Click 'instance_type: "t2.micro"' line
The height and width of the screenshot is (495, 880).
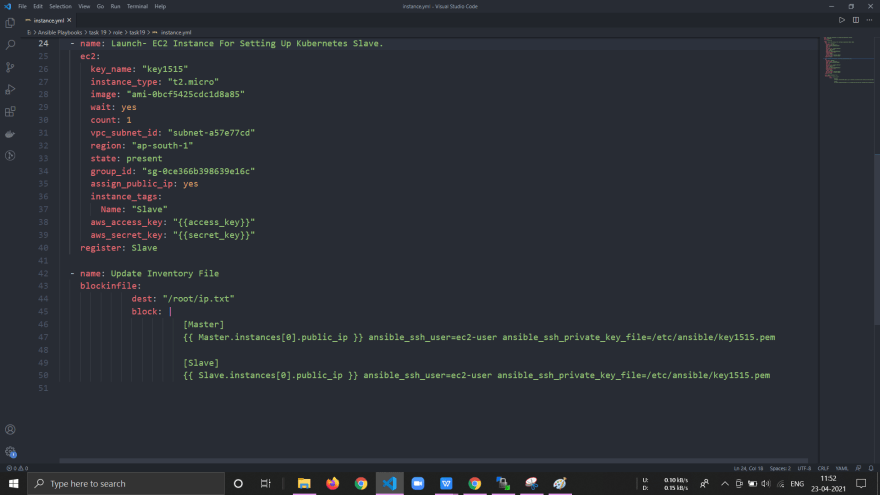click(x=154, y=82)
